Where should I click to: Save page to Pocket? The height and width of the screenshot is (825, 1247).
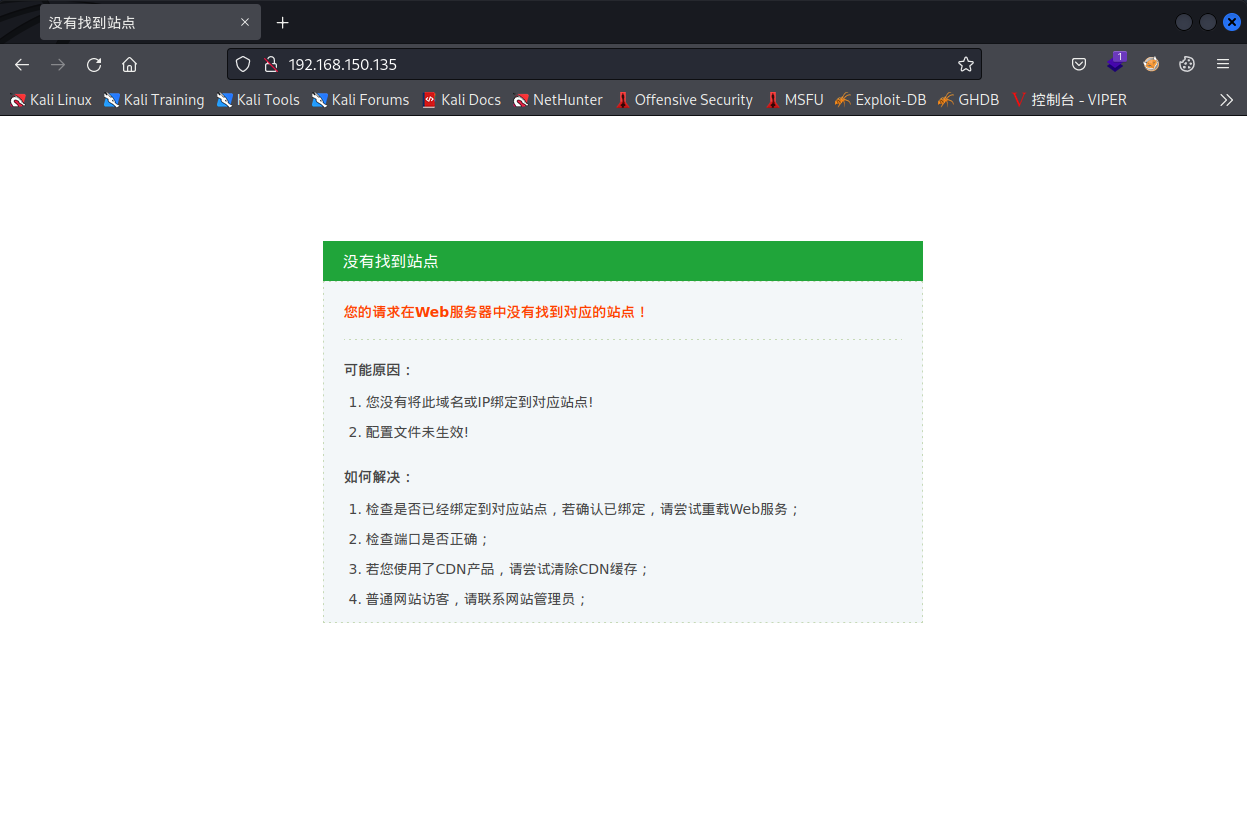(x=1079, y=64)
